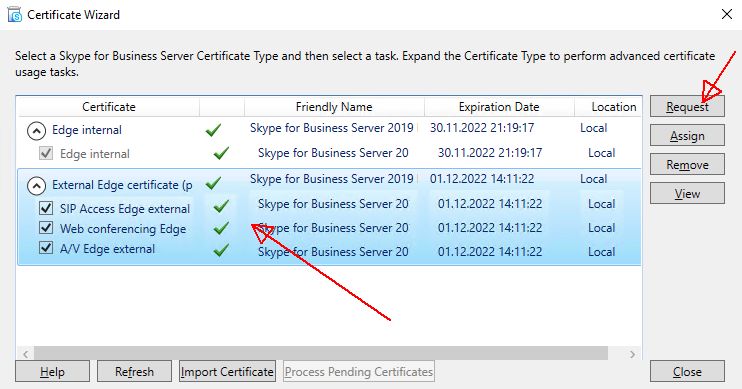
Task: Click Local location in the A/V Edge external row
Action: click(x=601, y=252)
